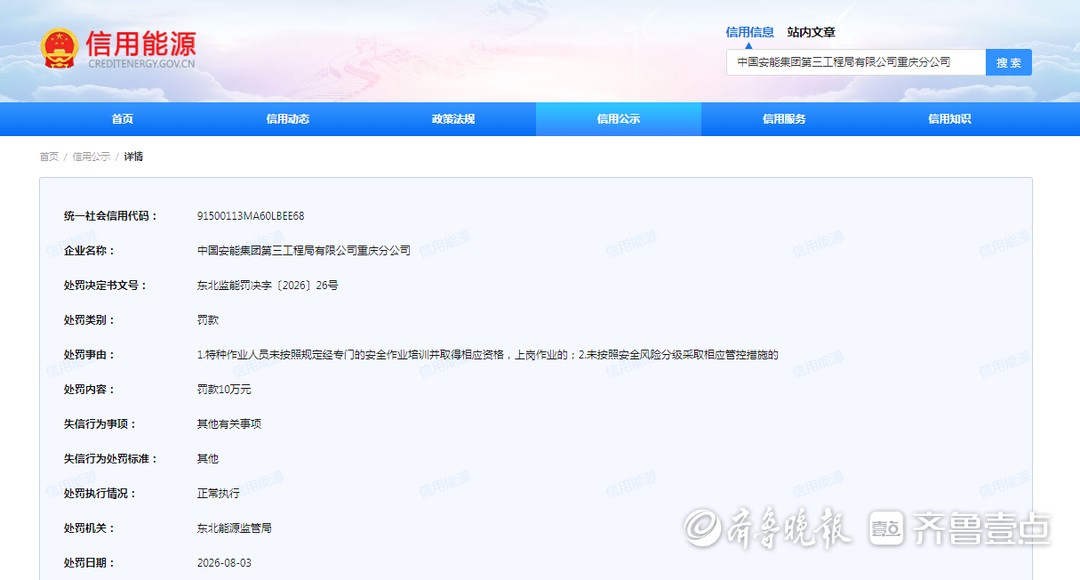Click the 统一社会信用代码 label
Image resolution: width=1080 pixels, height=580 pixels.
pos(111,216)
